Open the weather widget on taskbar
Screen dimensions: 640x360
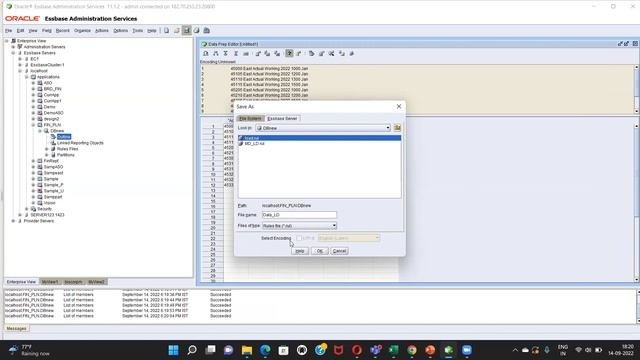tap(29, 350)
